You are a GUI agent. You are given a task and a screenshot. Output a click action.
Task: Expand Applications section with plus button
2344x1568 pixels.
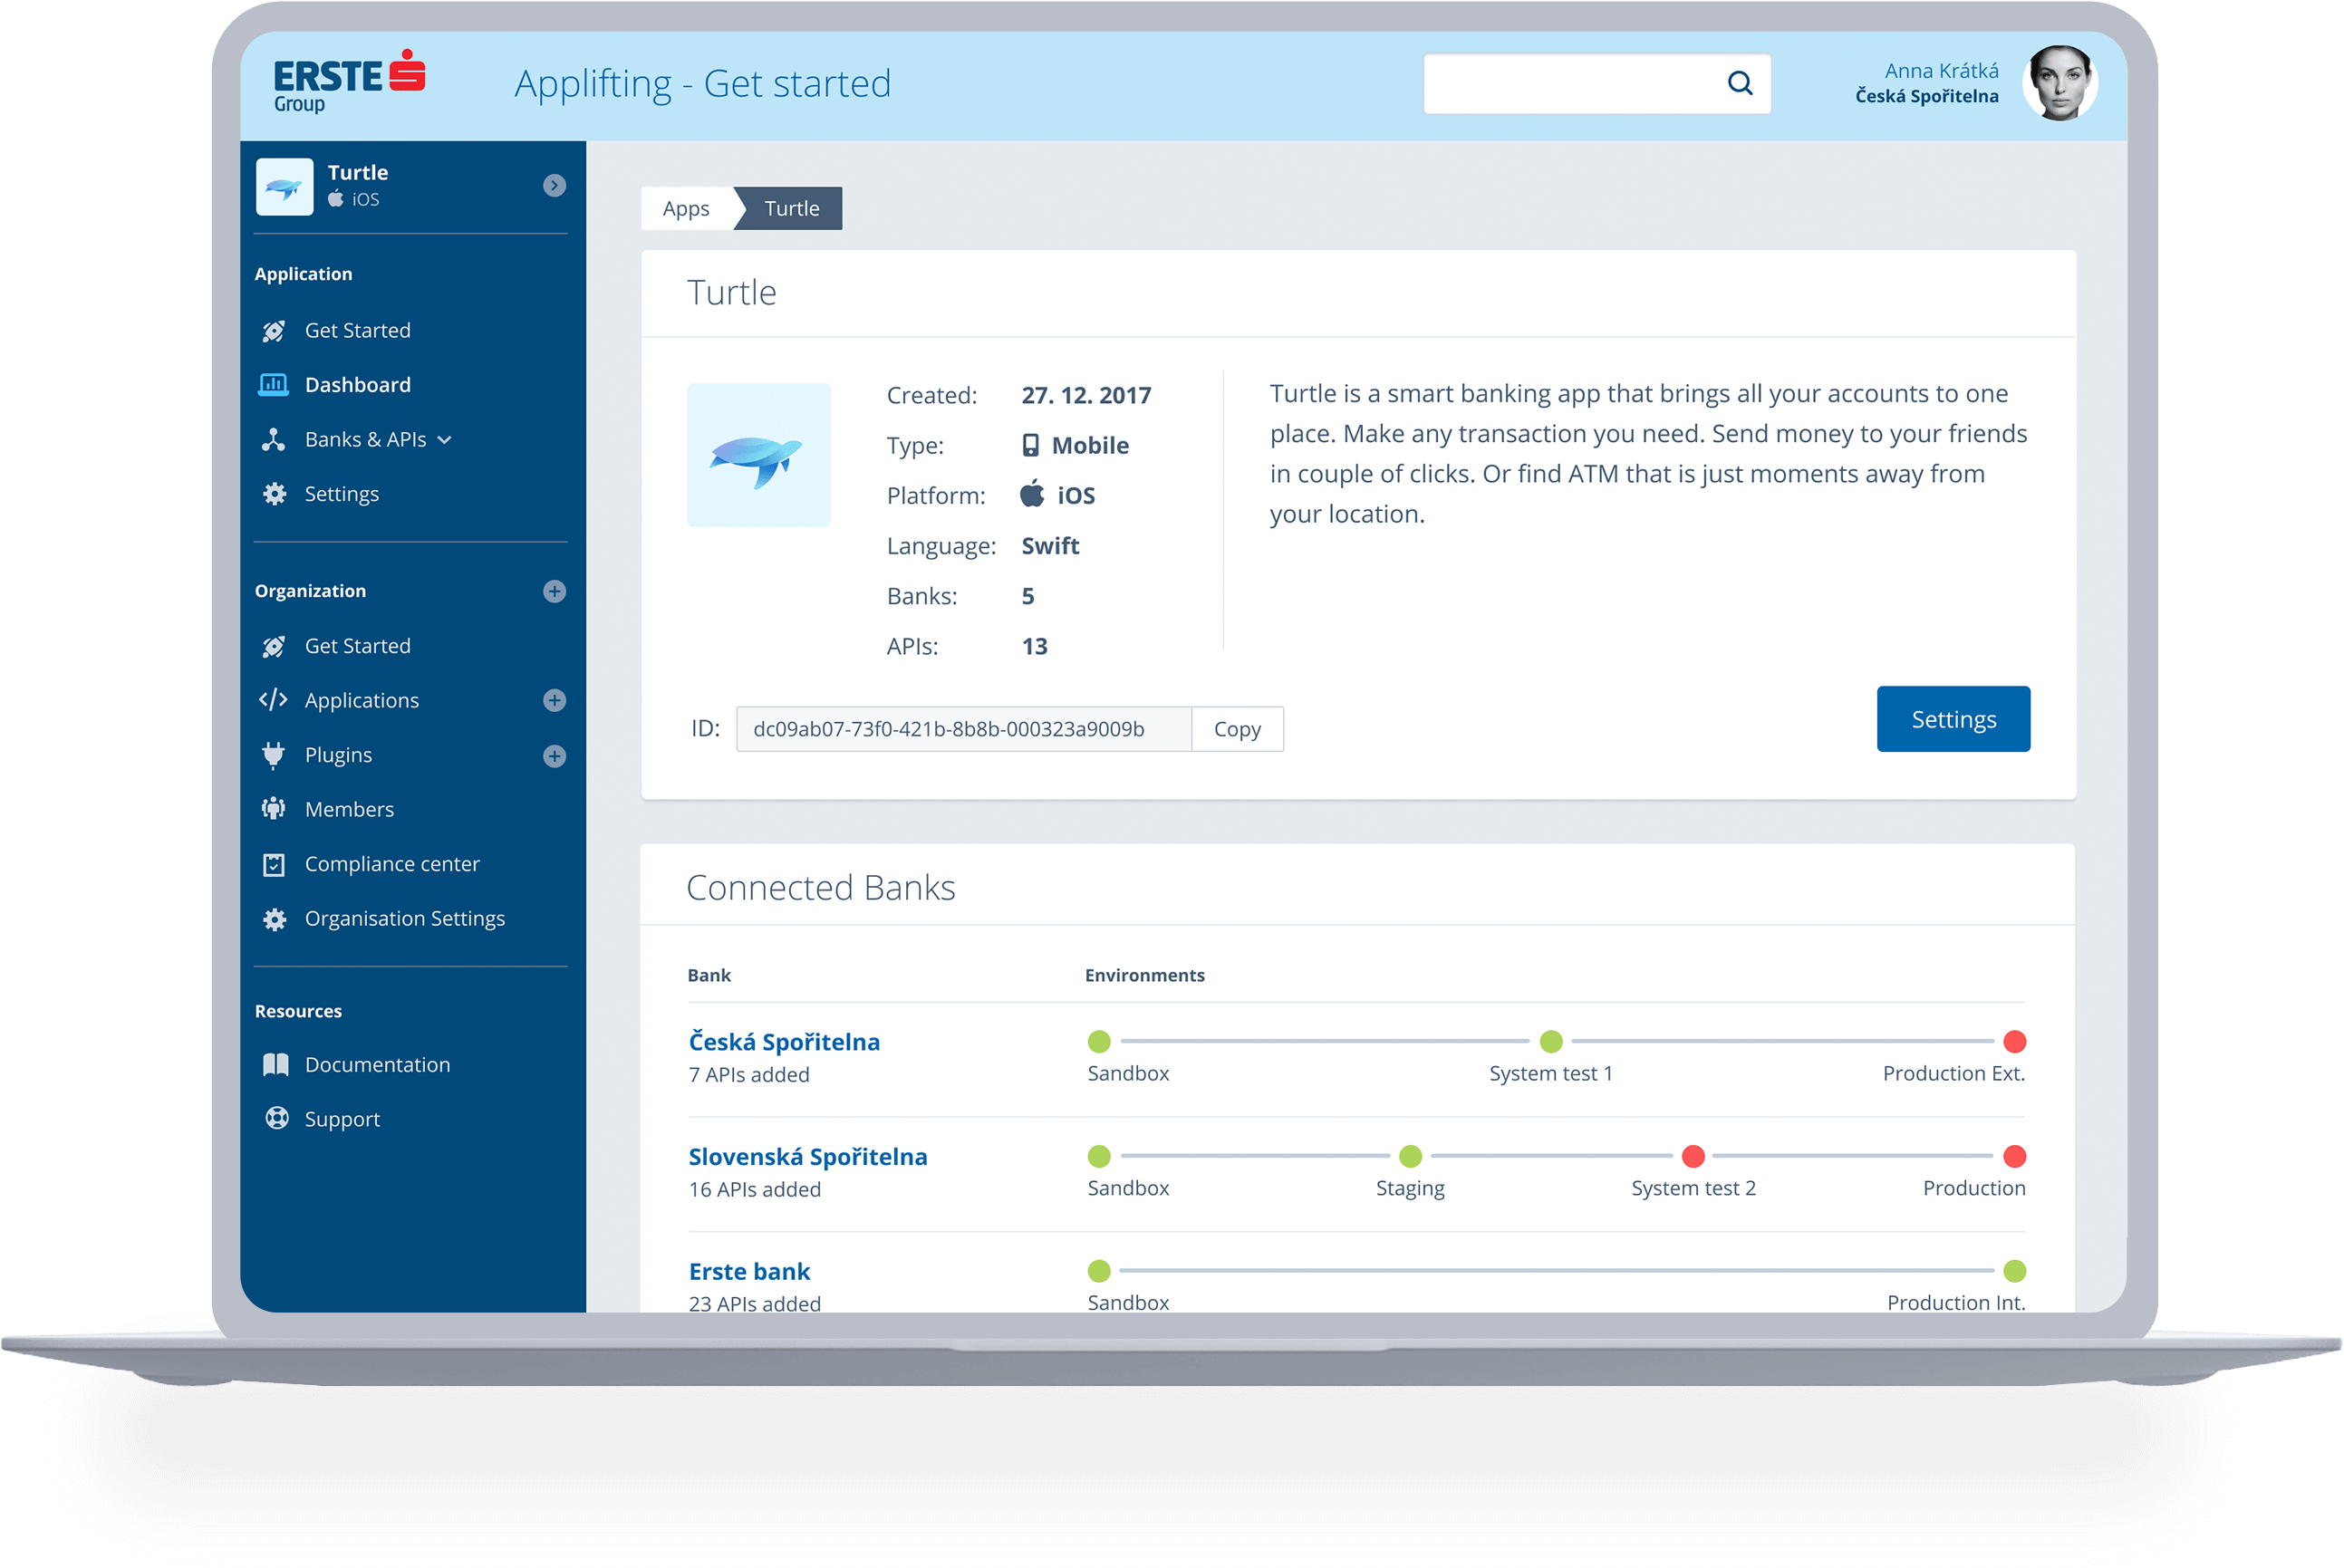click(555, 700)
